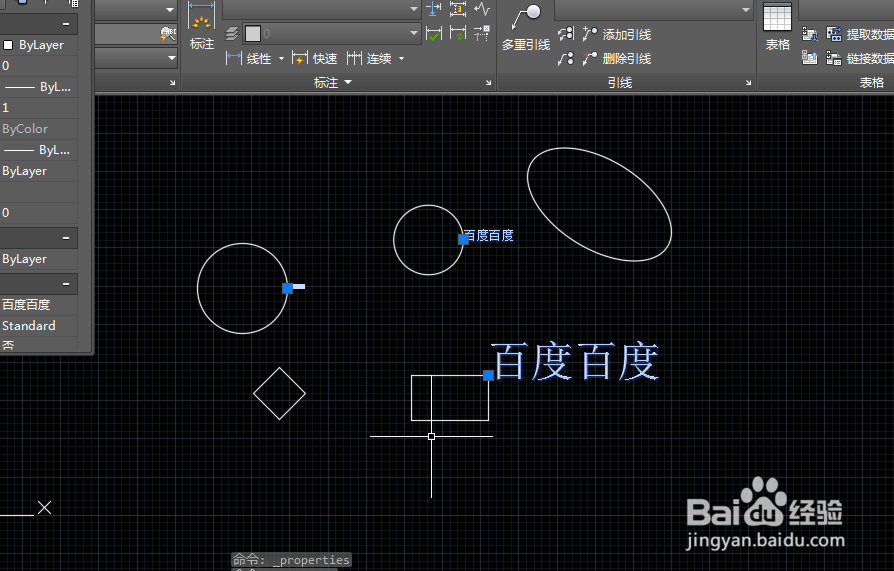
Task: Open the dimension layer override dropdown
Action: (x=414, y=34)
